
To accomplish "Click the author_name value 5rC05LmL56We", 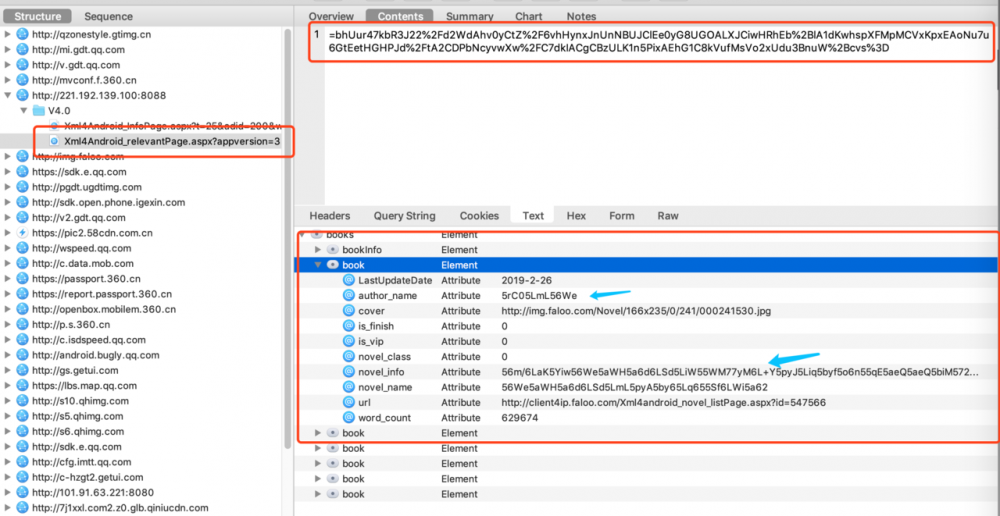I will [540, 295].
